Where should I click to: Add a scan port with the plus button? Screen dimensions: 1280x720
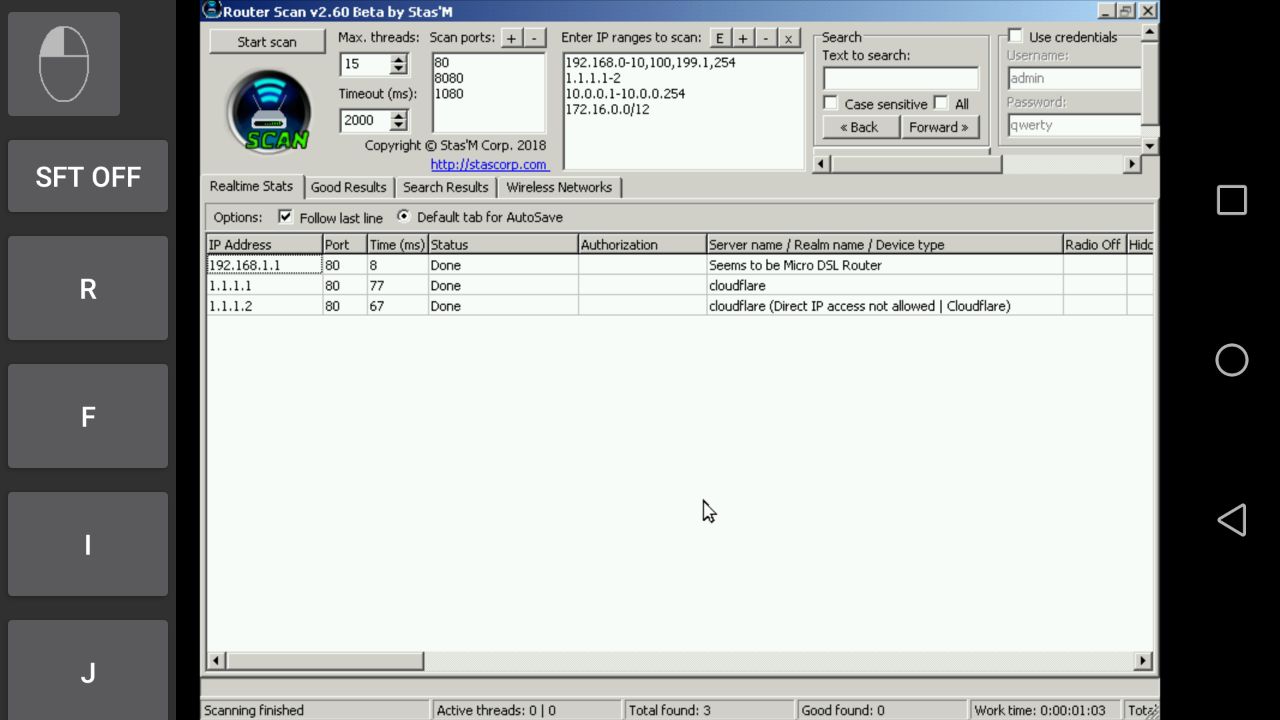click(x=511, y=38)
